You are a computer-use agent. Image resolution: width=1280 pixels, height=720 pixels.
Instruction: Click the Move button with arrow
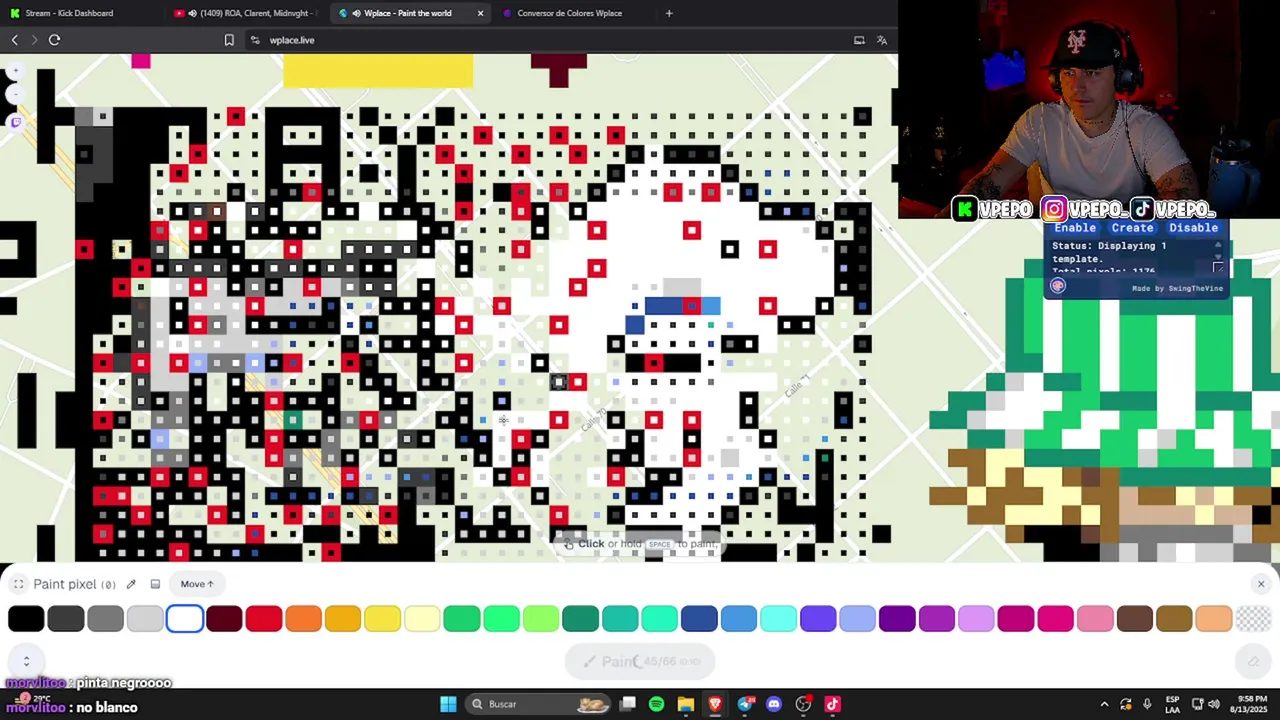197,584
